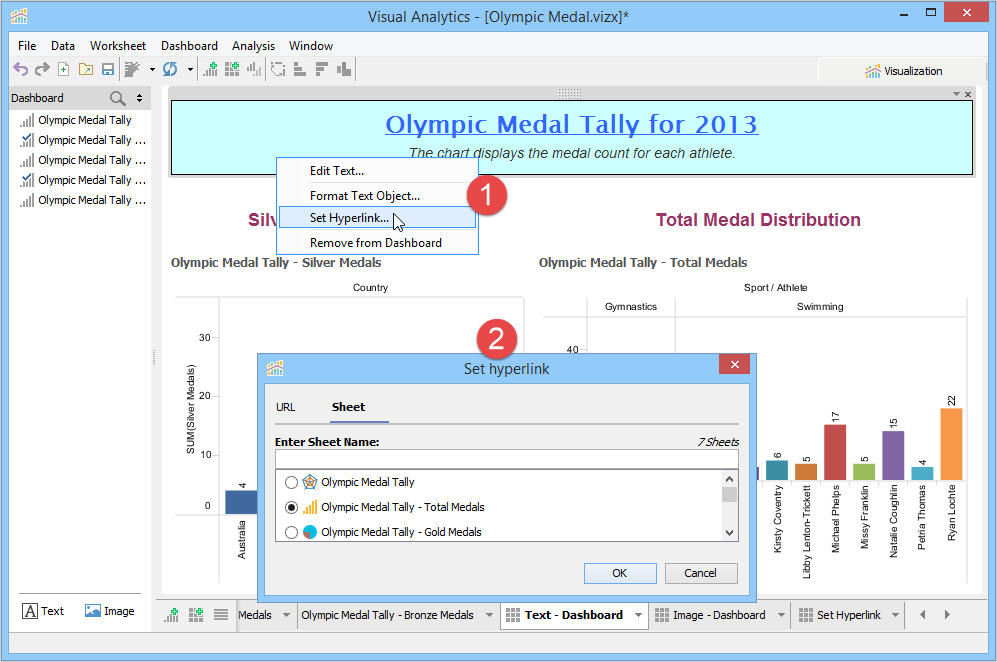The width and height of the screenshot is (997, 662).
Task: Open Bronze Medals tab dropdown arrow
Action: pos(489,615)
